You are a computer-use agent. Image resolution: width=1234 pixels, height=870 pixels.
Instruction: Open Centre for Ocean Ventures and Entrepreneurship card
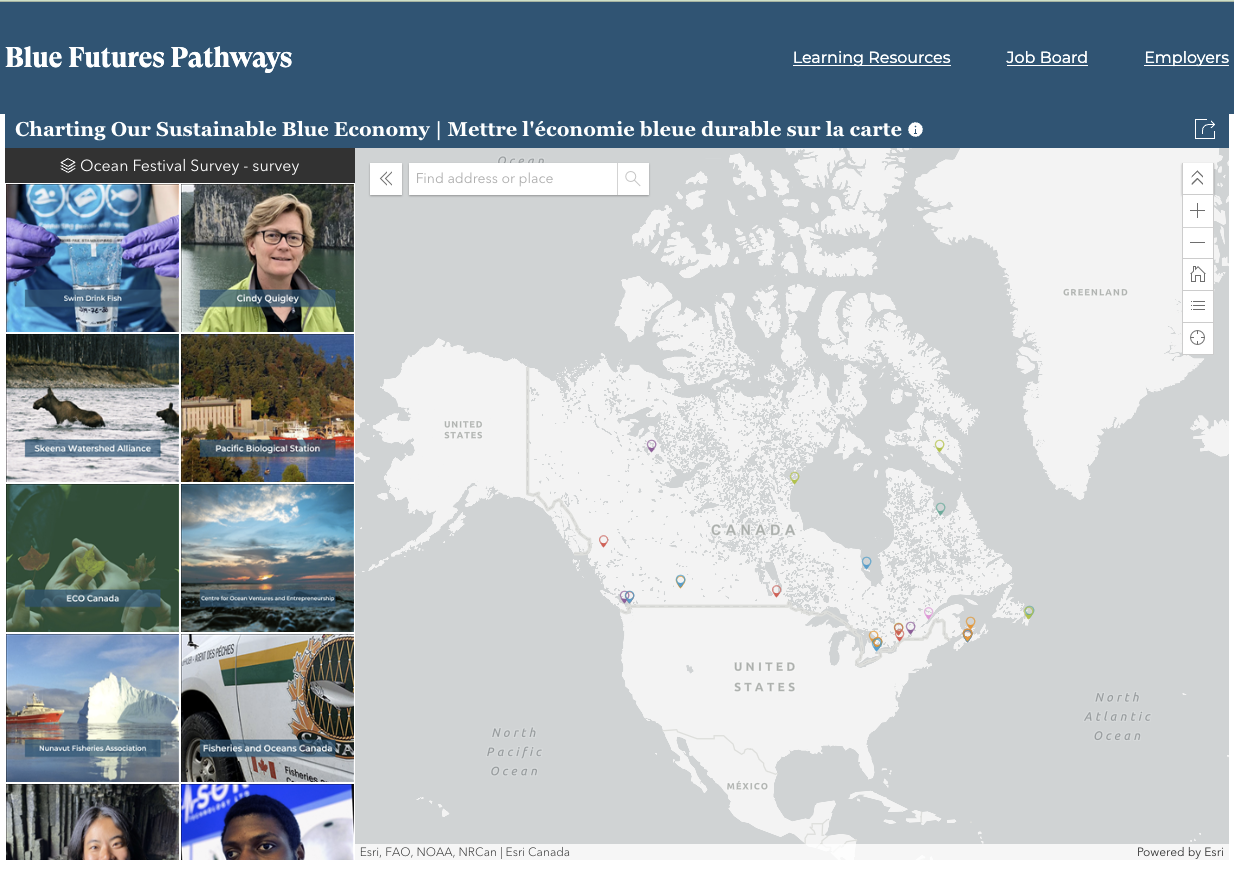pyautogui.click(x=267, y=558)
